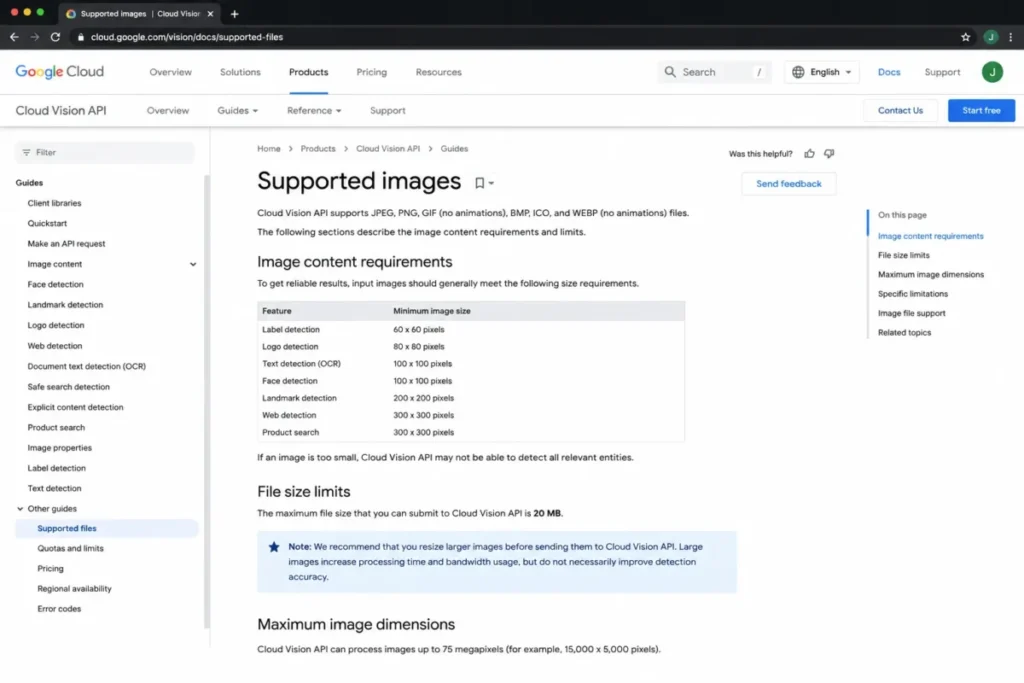1024x683 pixels.
Task: Open the Support tab in Vision nav
Action: (387, 110)
